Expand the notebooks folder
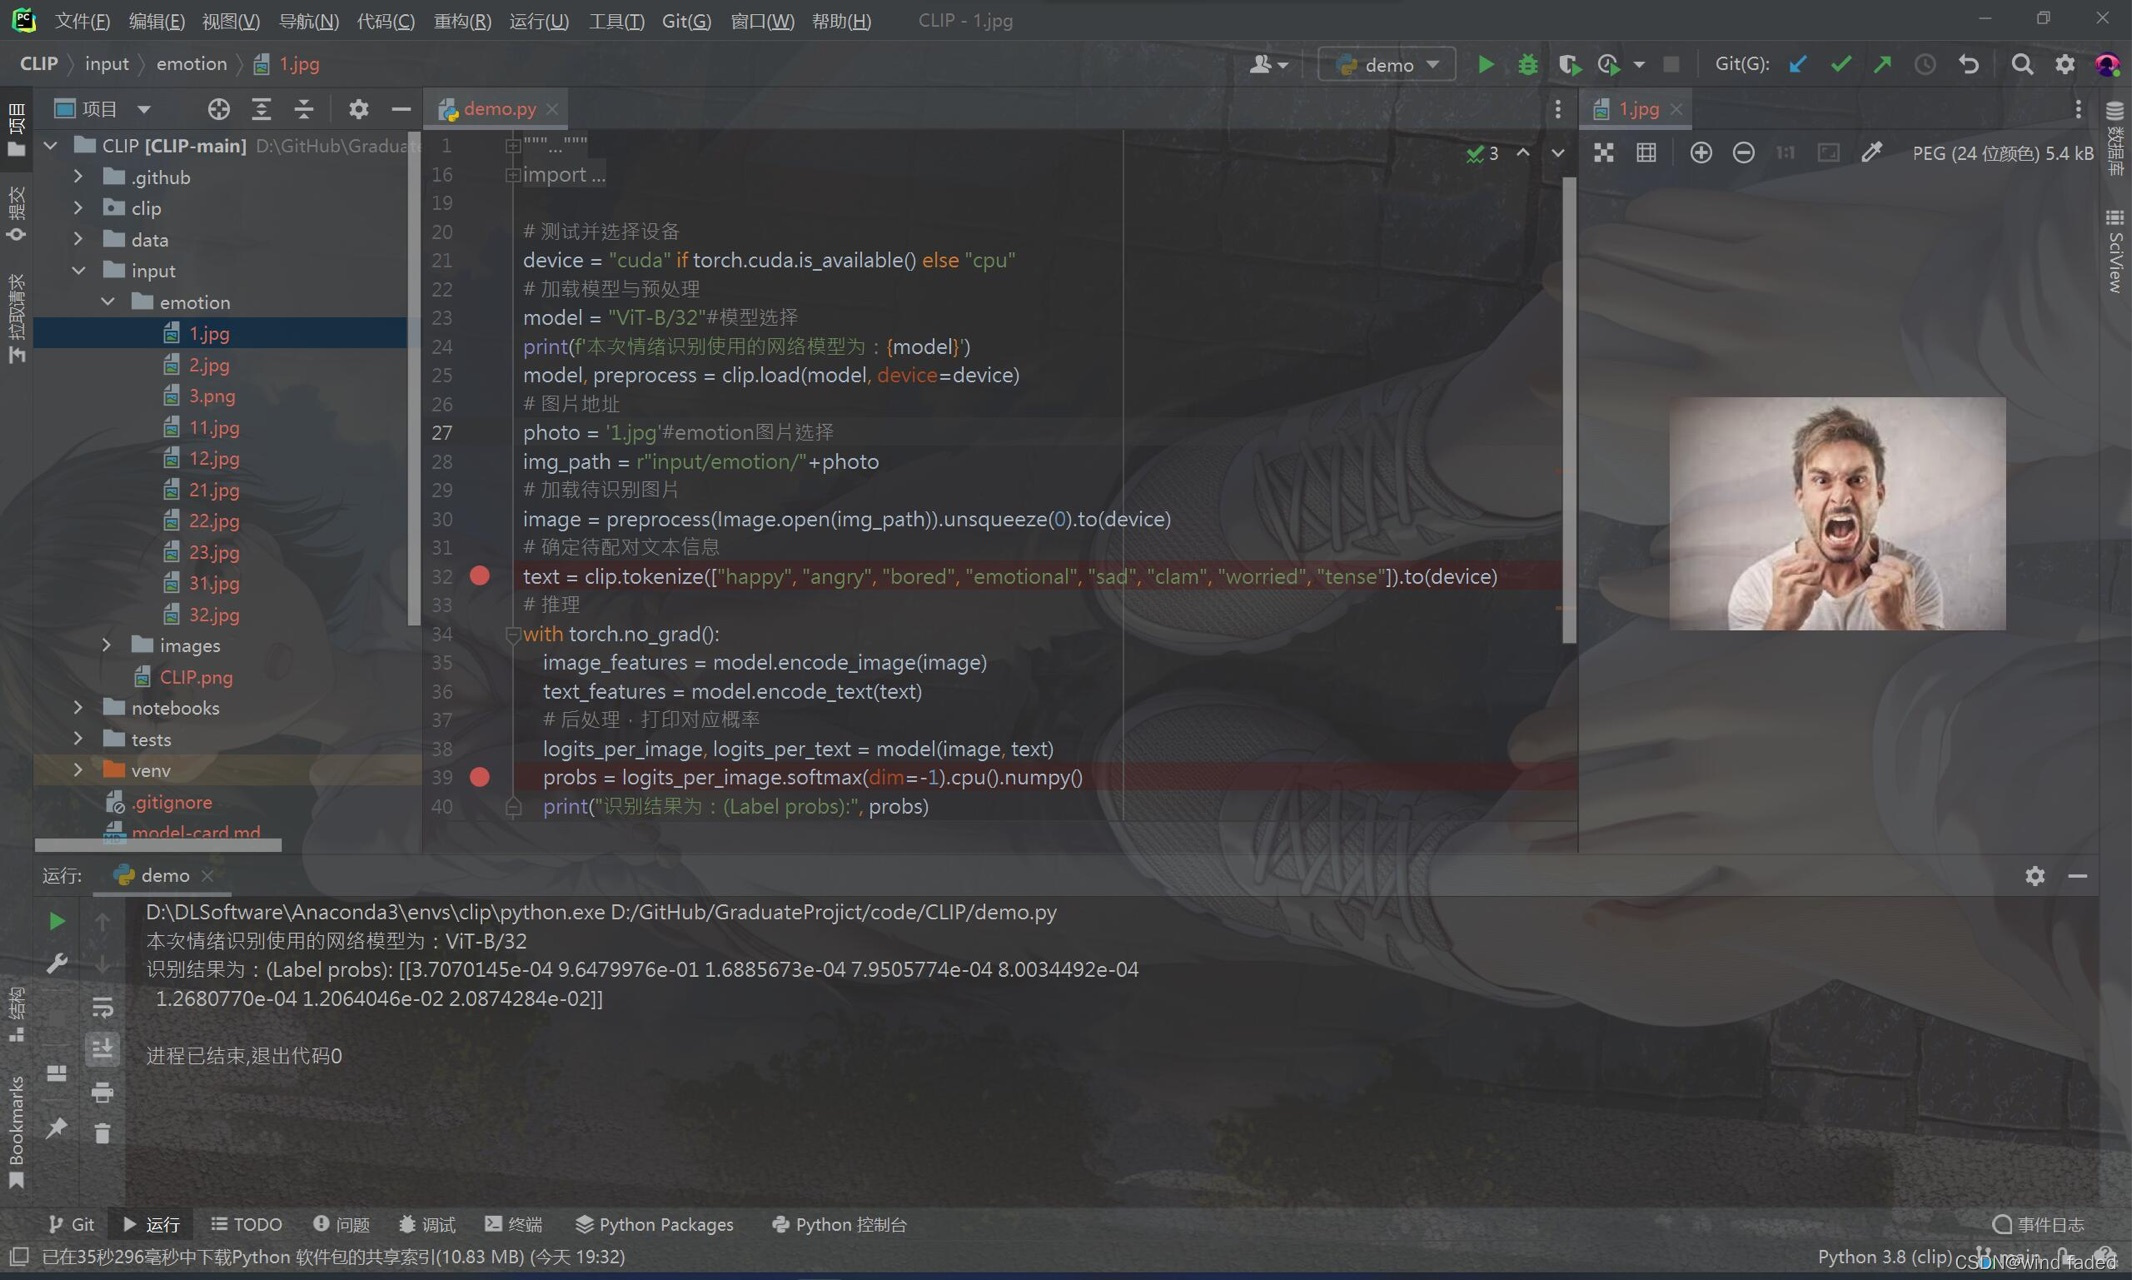The image size is (2132, 1280). [x=78, y=708]
